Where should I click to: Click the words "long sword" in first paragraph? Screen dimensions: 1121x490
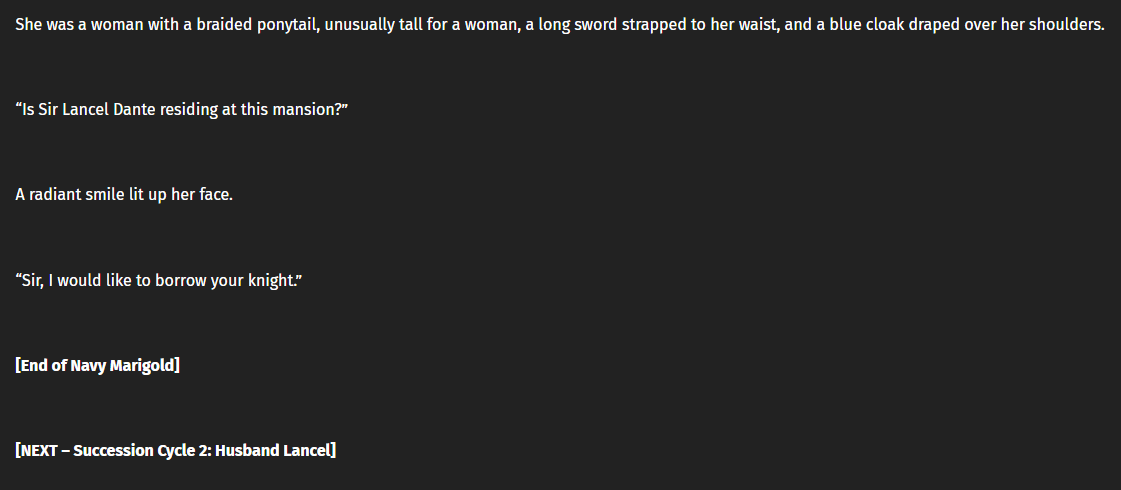[578, 25]
